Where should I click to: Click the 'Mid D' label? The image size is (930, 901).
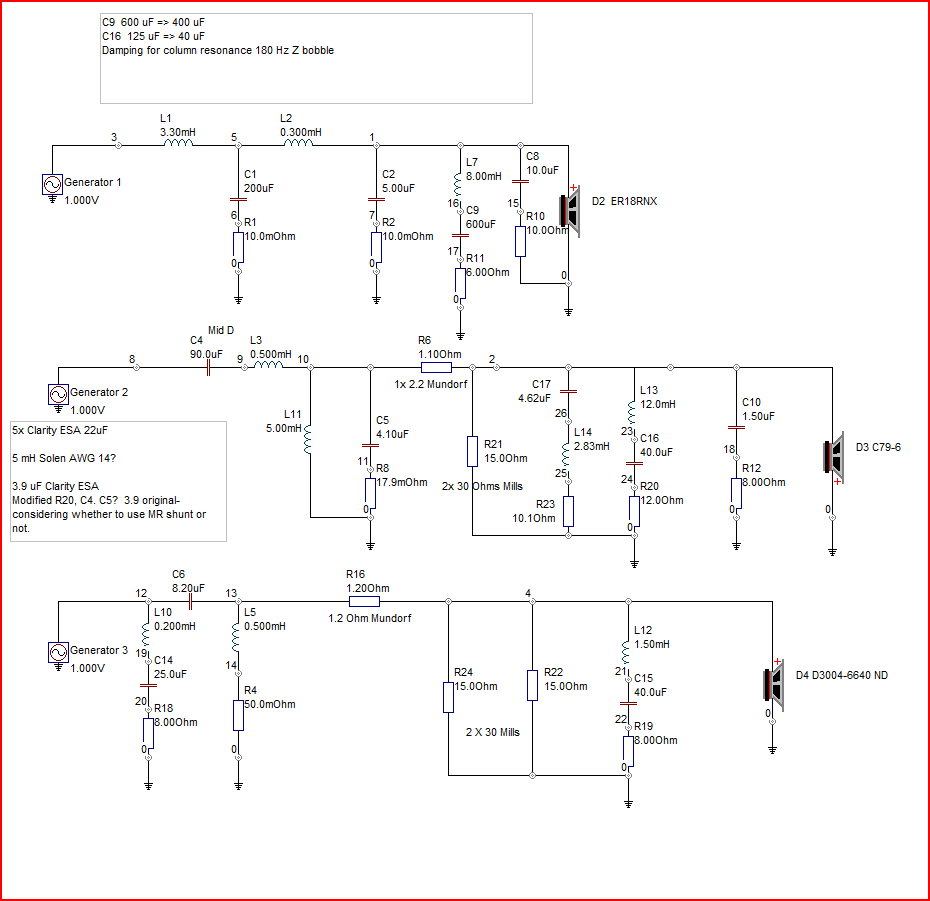(221, 330)
